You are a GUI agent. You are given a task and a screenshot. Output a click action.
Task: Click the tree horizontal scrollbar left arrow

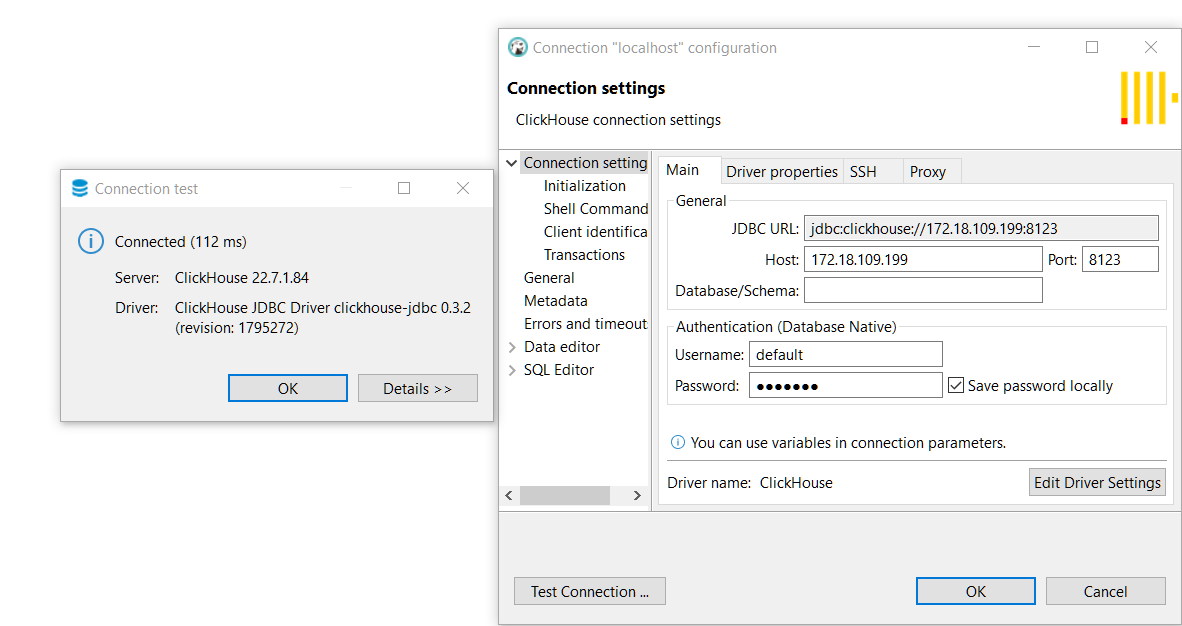509,496
